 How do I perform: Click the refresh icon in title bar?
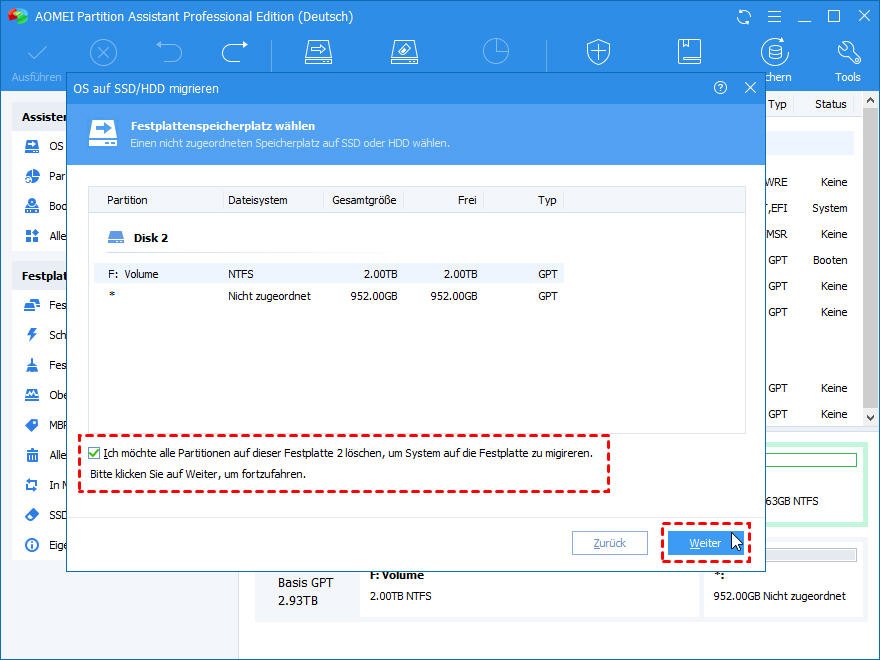click(x=743, y=17)
